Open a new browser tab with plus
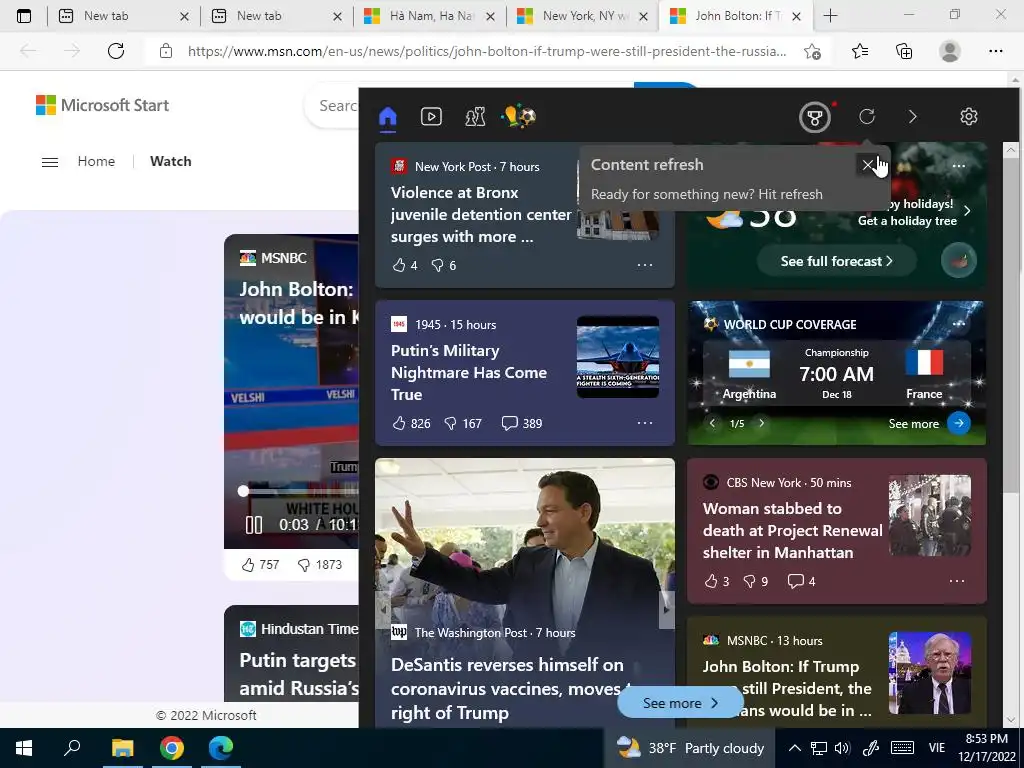 coord(830,16)
